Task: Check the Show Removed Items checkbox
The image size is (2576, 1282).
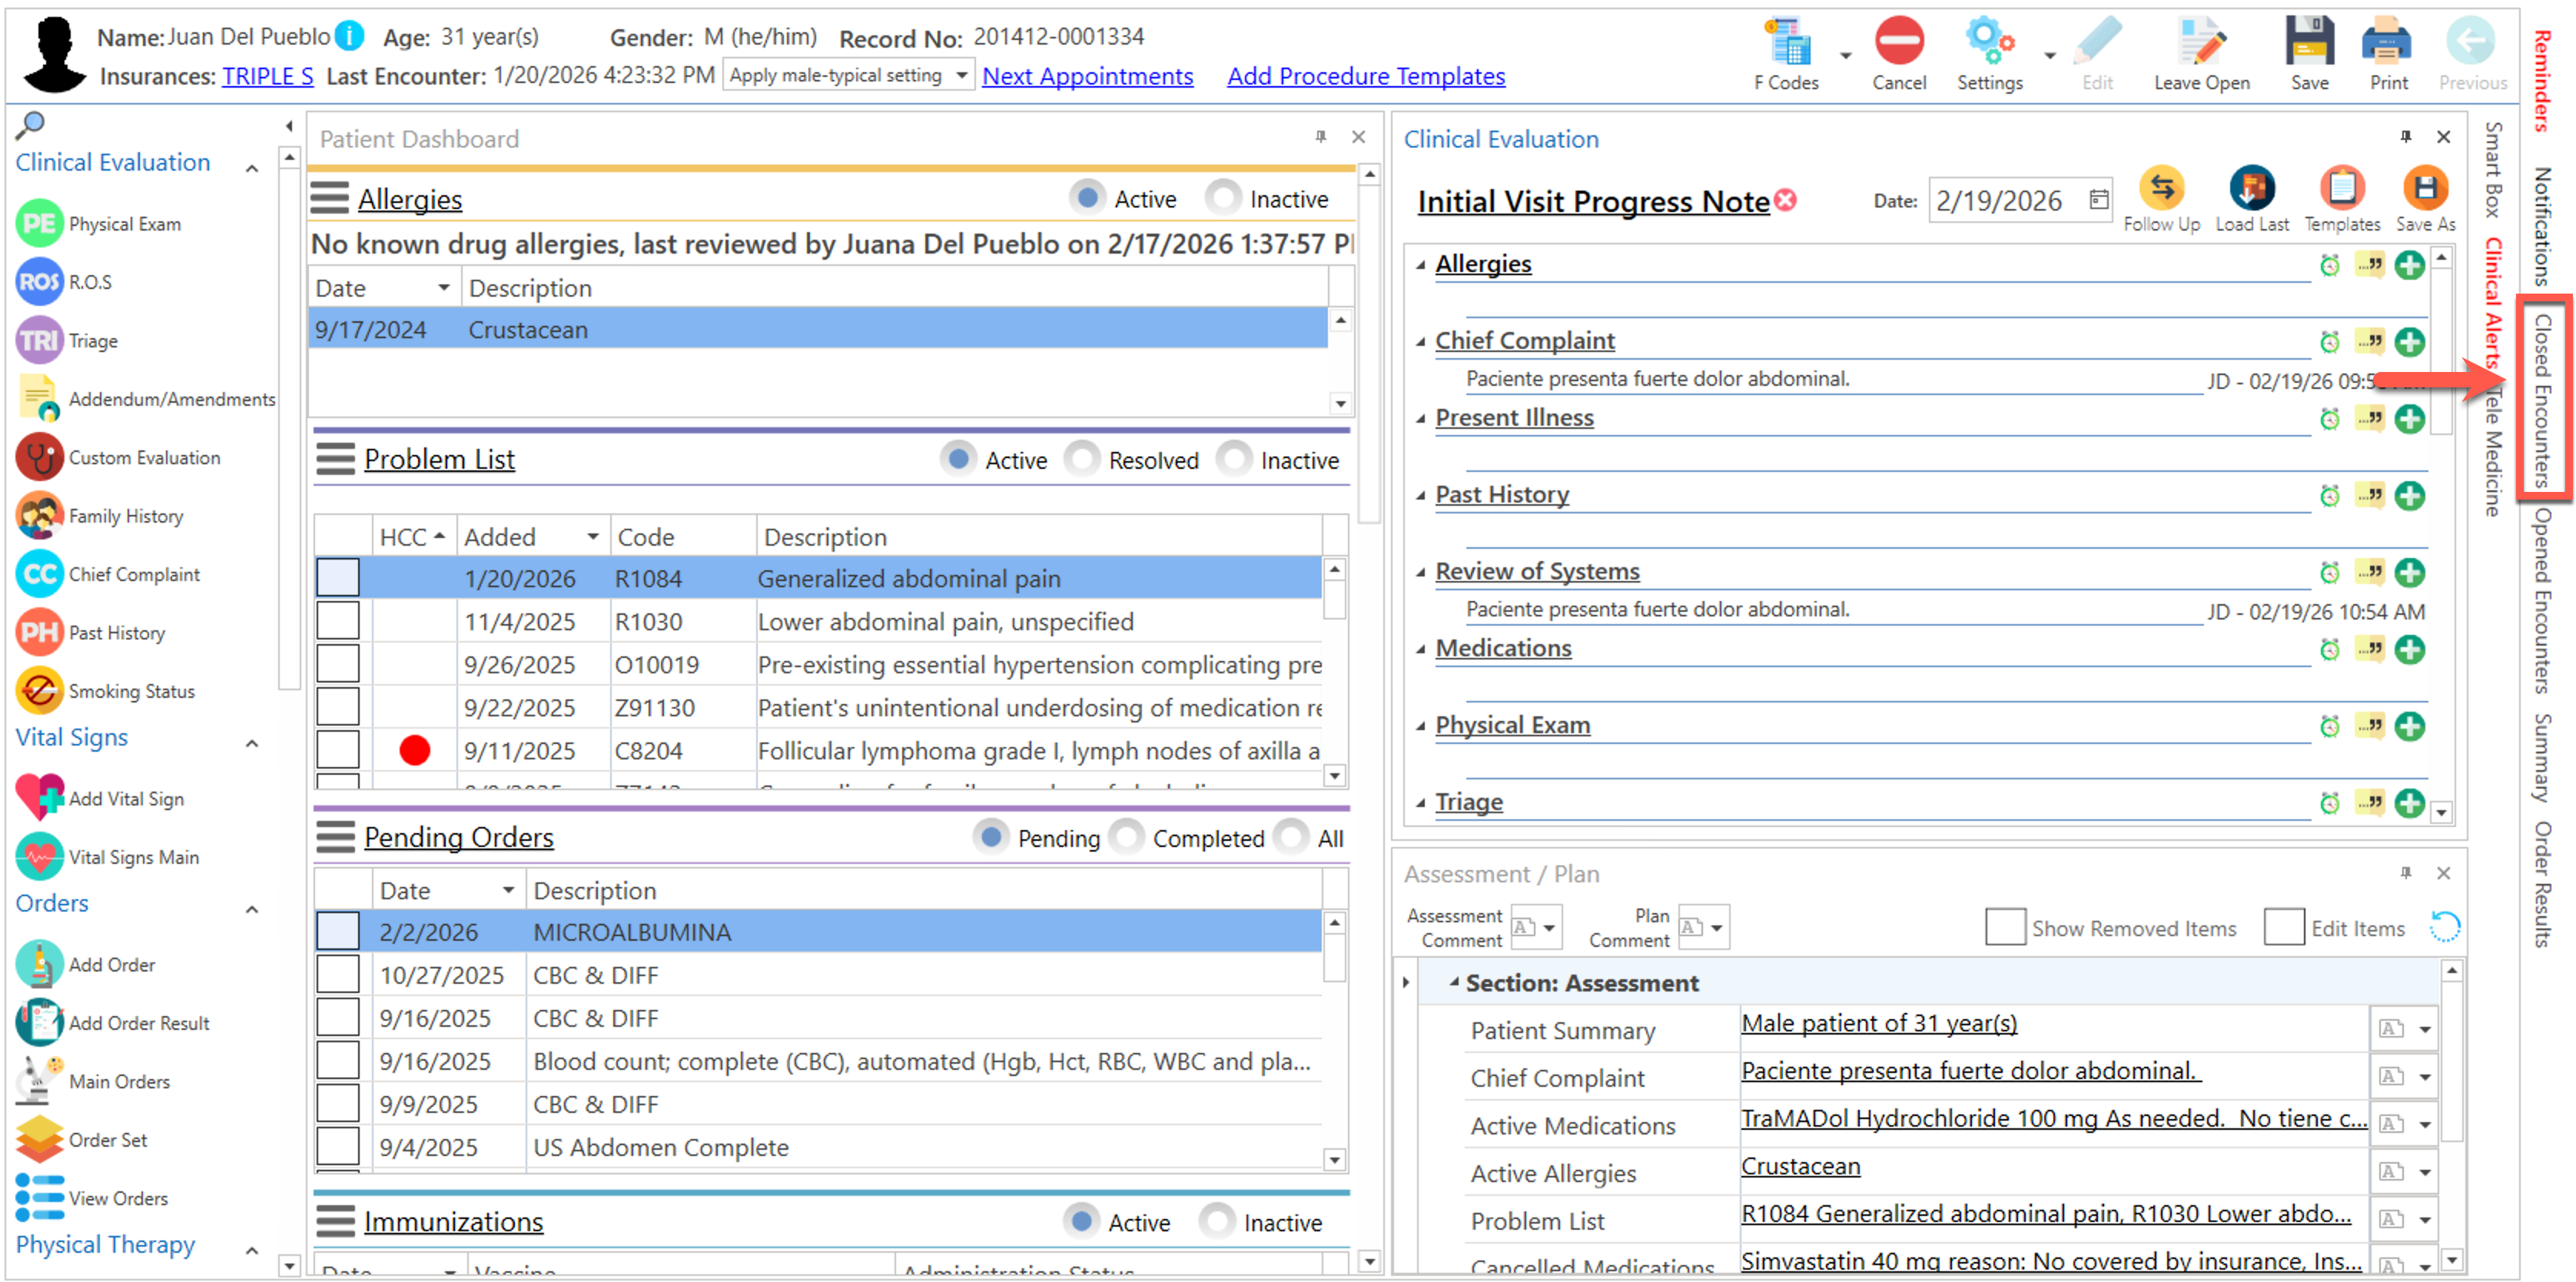Action: 2004,927
